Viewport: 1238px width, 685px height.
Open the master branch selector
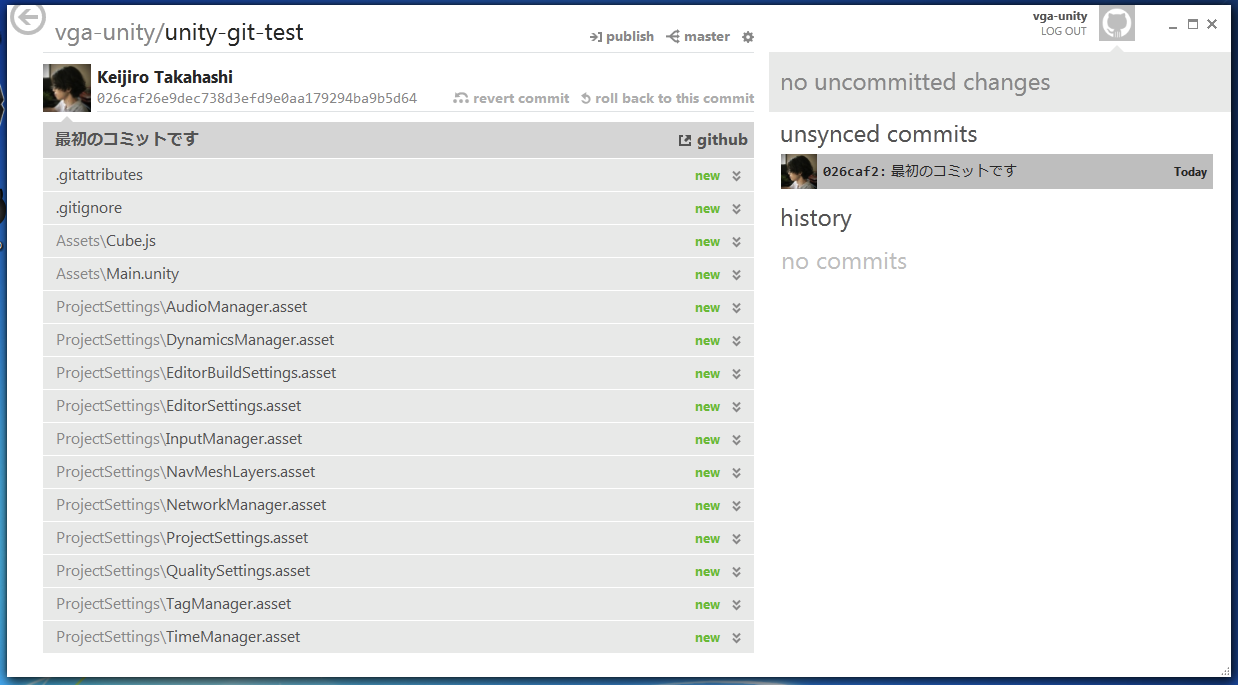pos(698,36)
